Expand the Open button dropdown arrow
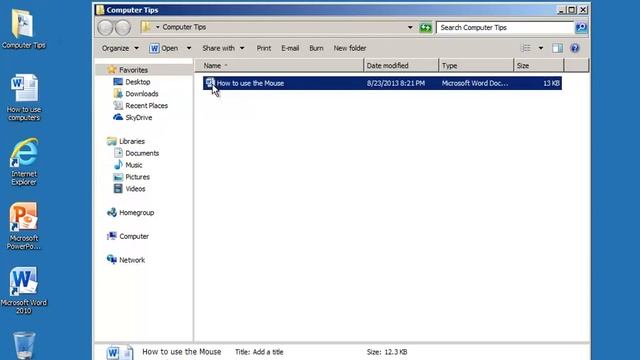Image resolution: width=640 pixels, height=360 pixels. [189, 48]
